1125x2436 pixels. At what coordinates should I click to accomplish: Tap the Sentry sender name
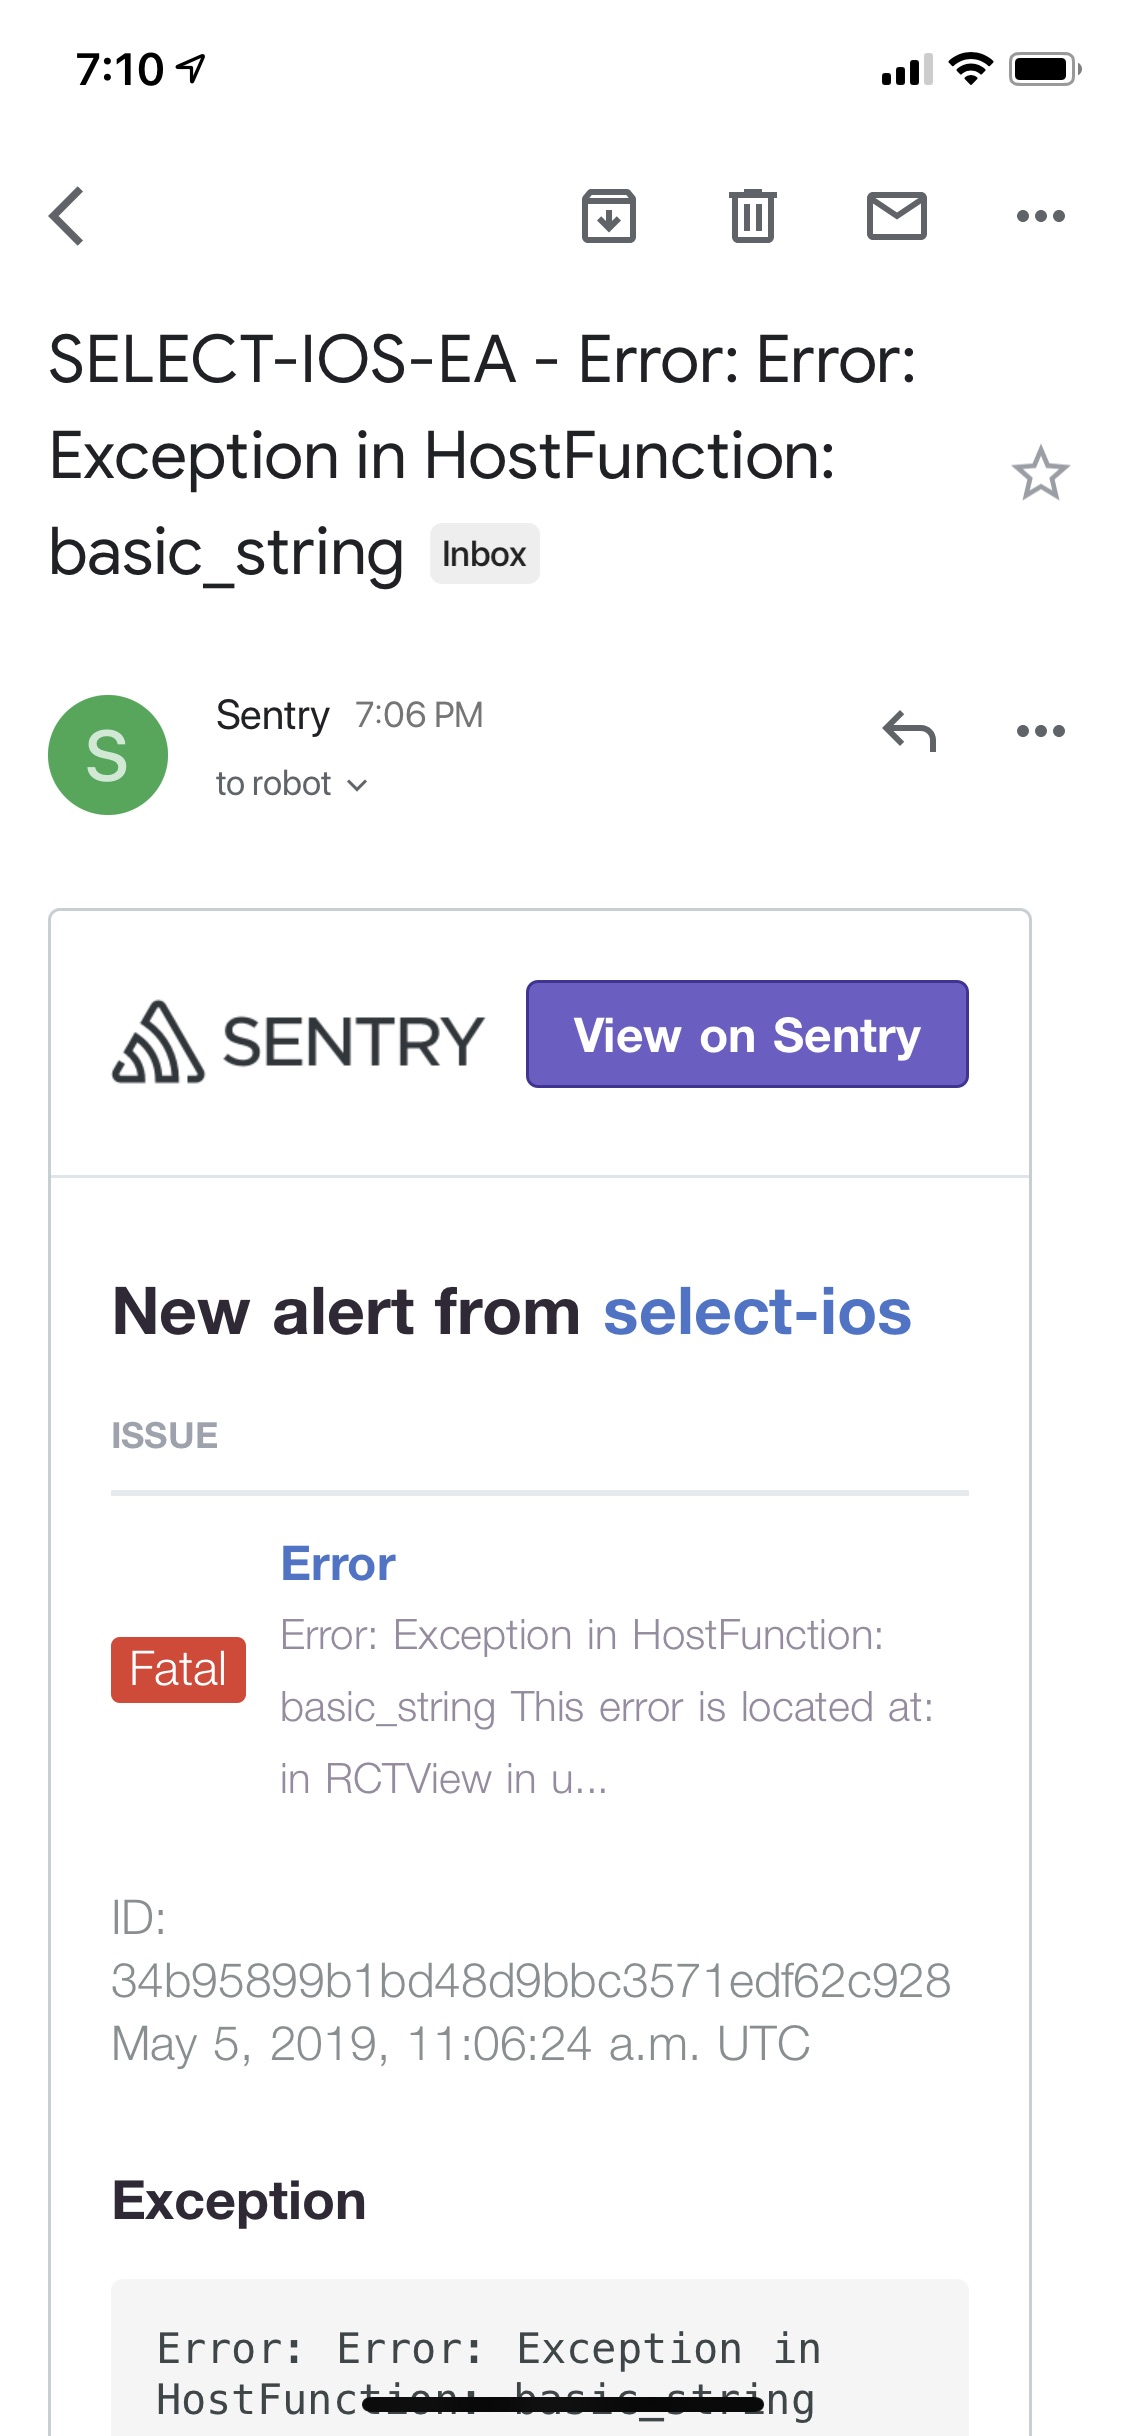click(x=272, y=715)
